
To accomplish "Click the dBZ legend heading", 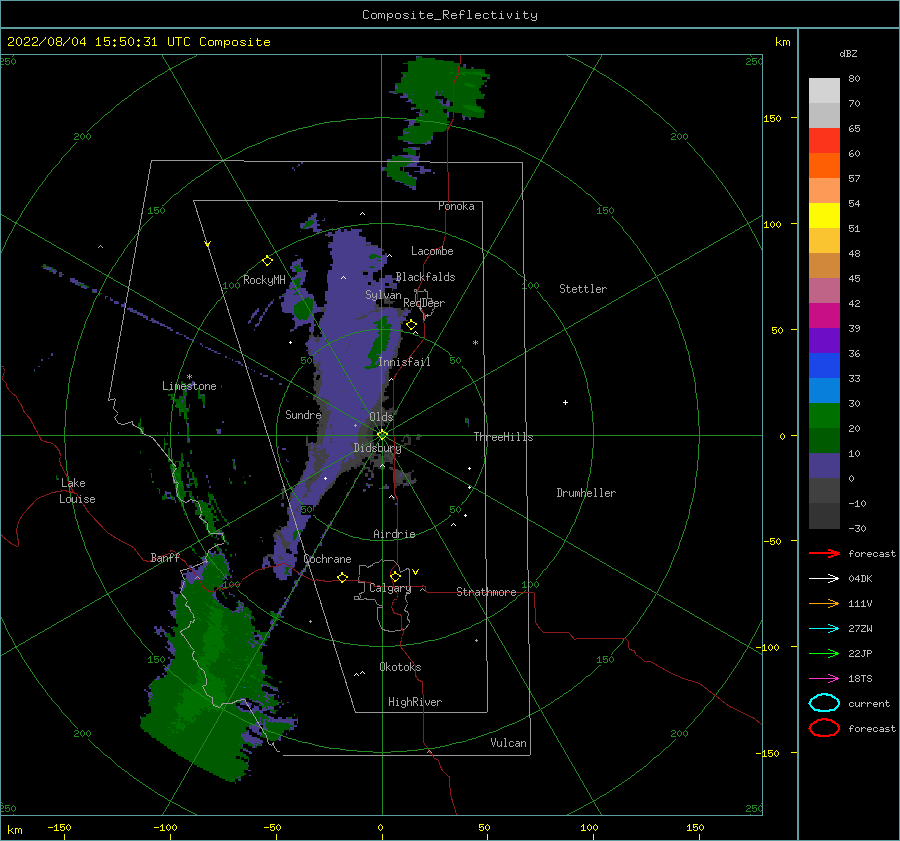I will (x=848, y=53).
